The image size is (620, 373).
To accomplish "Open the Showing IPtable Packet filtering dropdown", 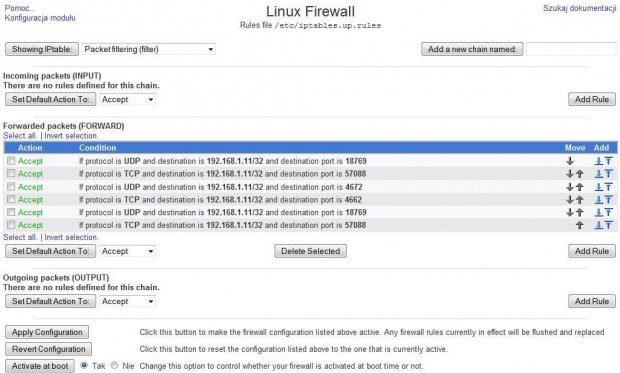I will coord(149,49).
